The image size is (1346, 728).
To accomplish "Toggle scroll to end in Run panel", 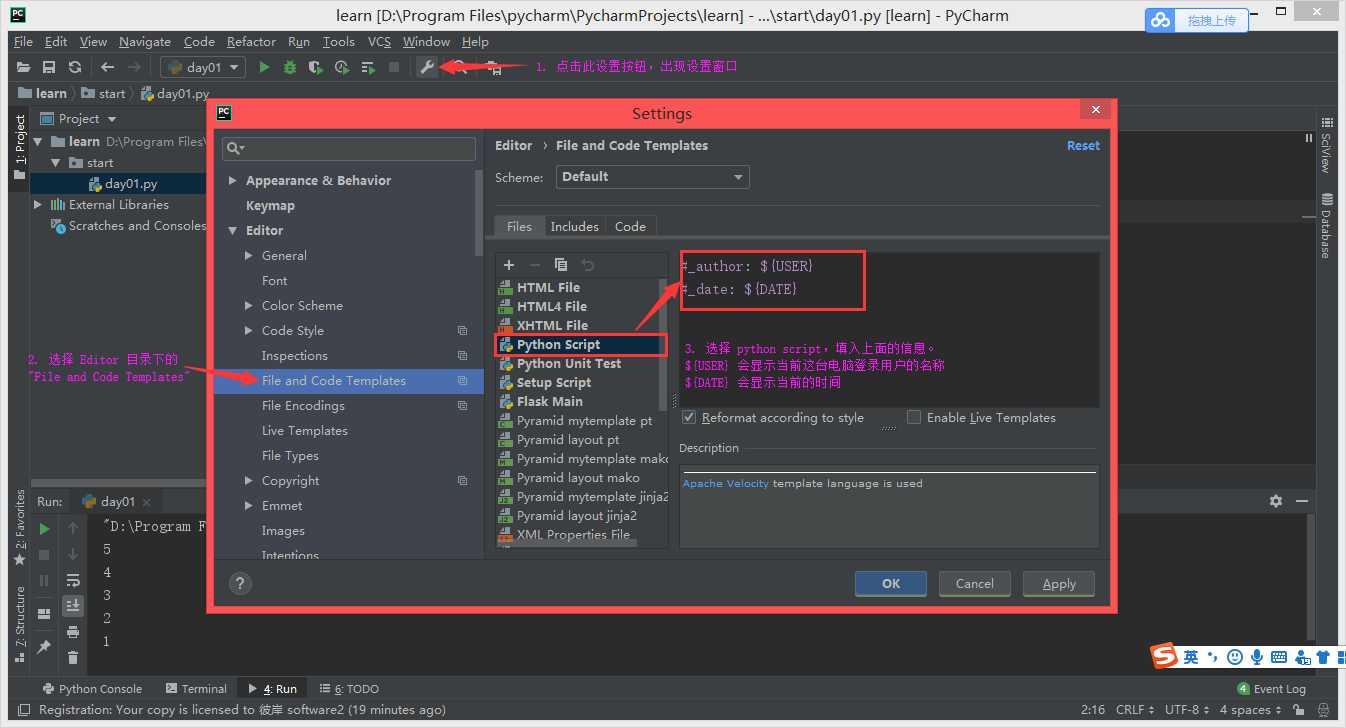I will point(73,606).
